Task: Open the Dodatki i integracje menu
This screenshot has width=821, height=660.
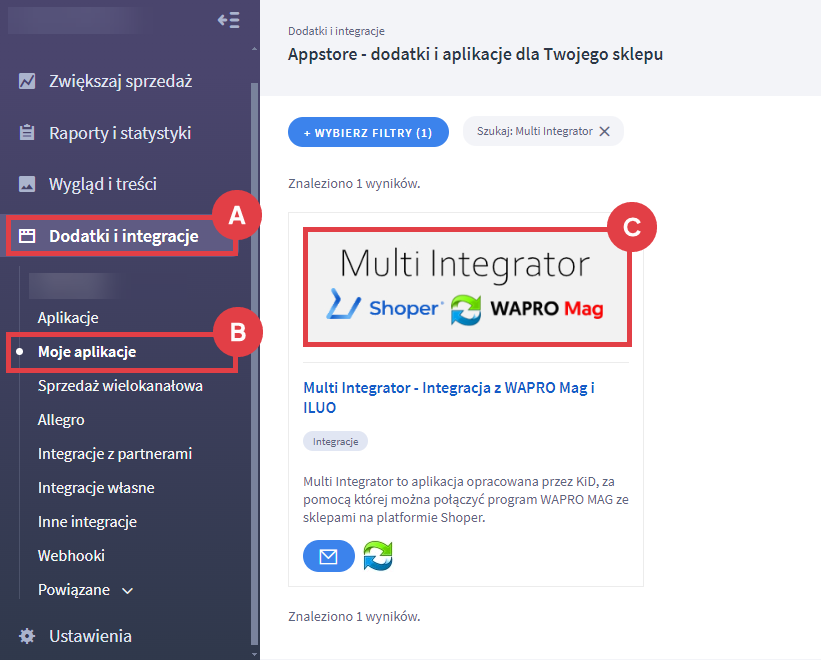Action: (122, 236)
